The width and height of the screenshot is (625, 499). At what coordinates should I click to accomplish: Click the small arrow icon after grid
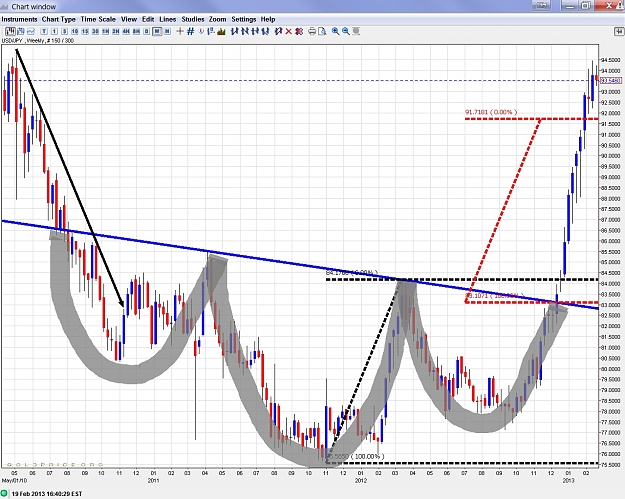[x=201, y=31]
